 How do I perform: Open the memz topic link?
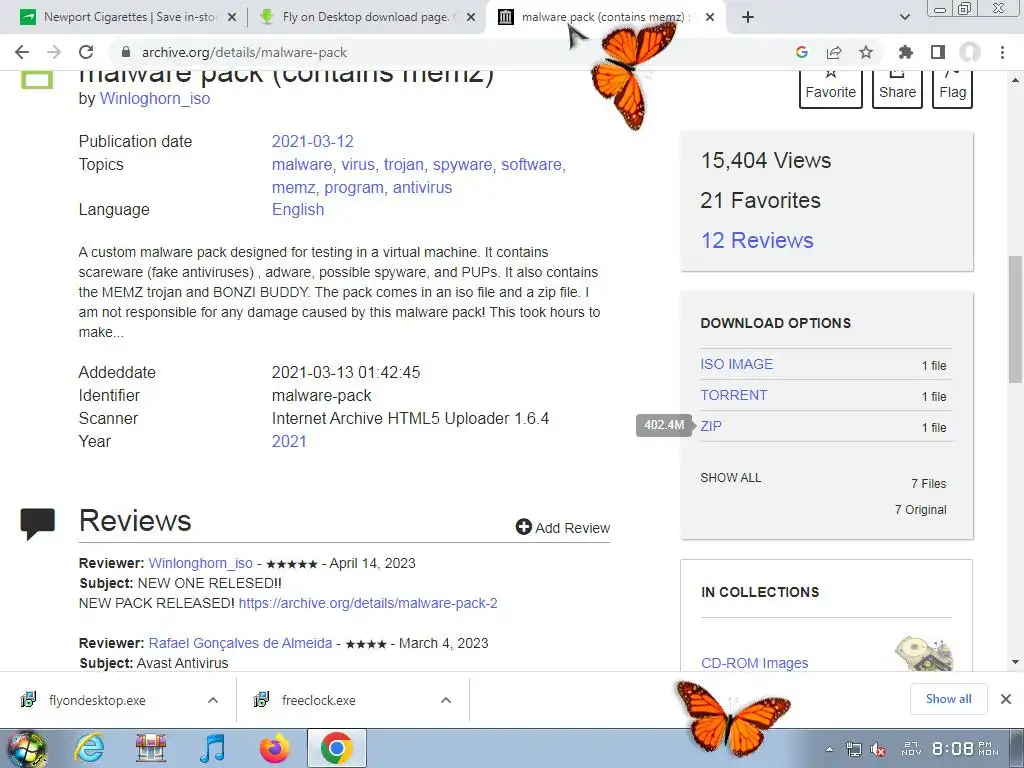click(x=293, y=187)
